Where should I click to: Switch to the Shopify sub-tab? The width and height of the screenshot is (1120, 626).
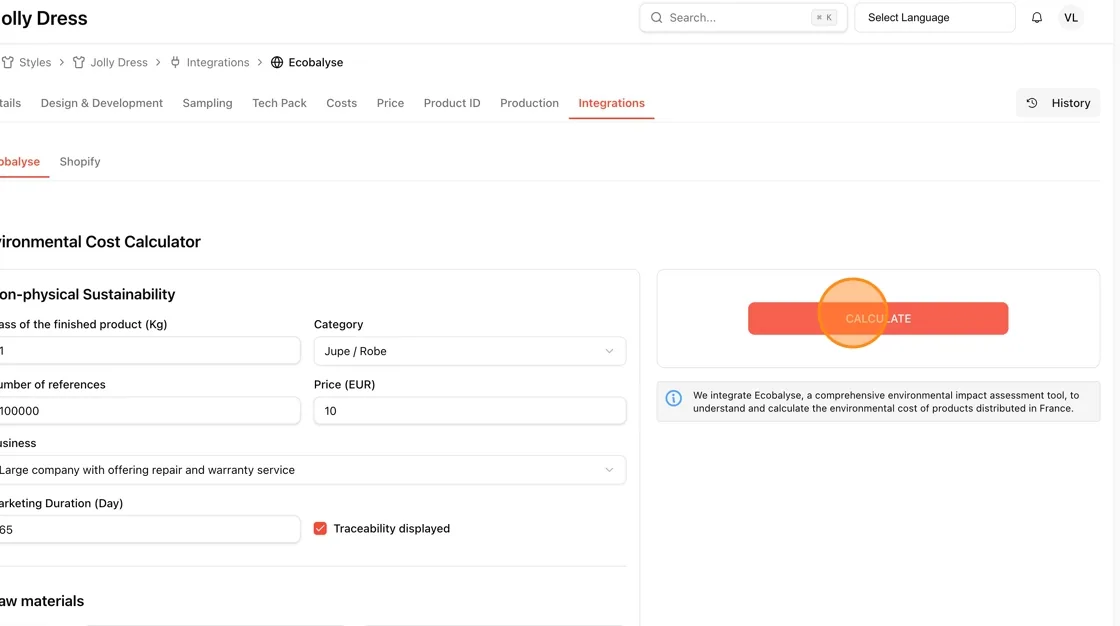pos(80,162)
